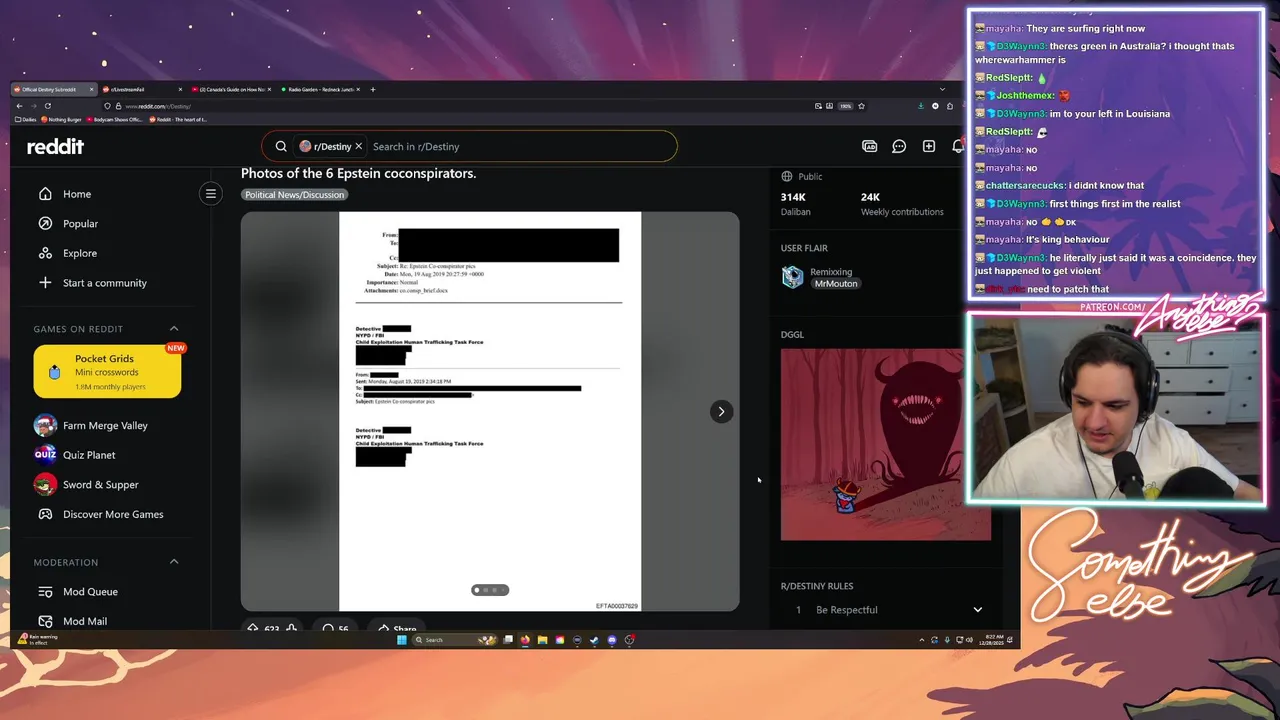
Task: Click the search magnifier icon
Action: [281, 146]
